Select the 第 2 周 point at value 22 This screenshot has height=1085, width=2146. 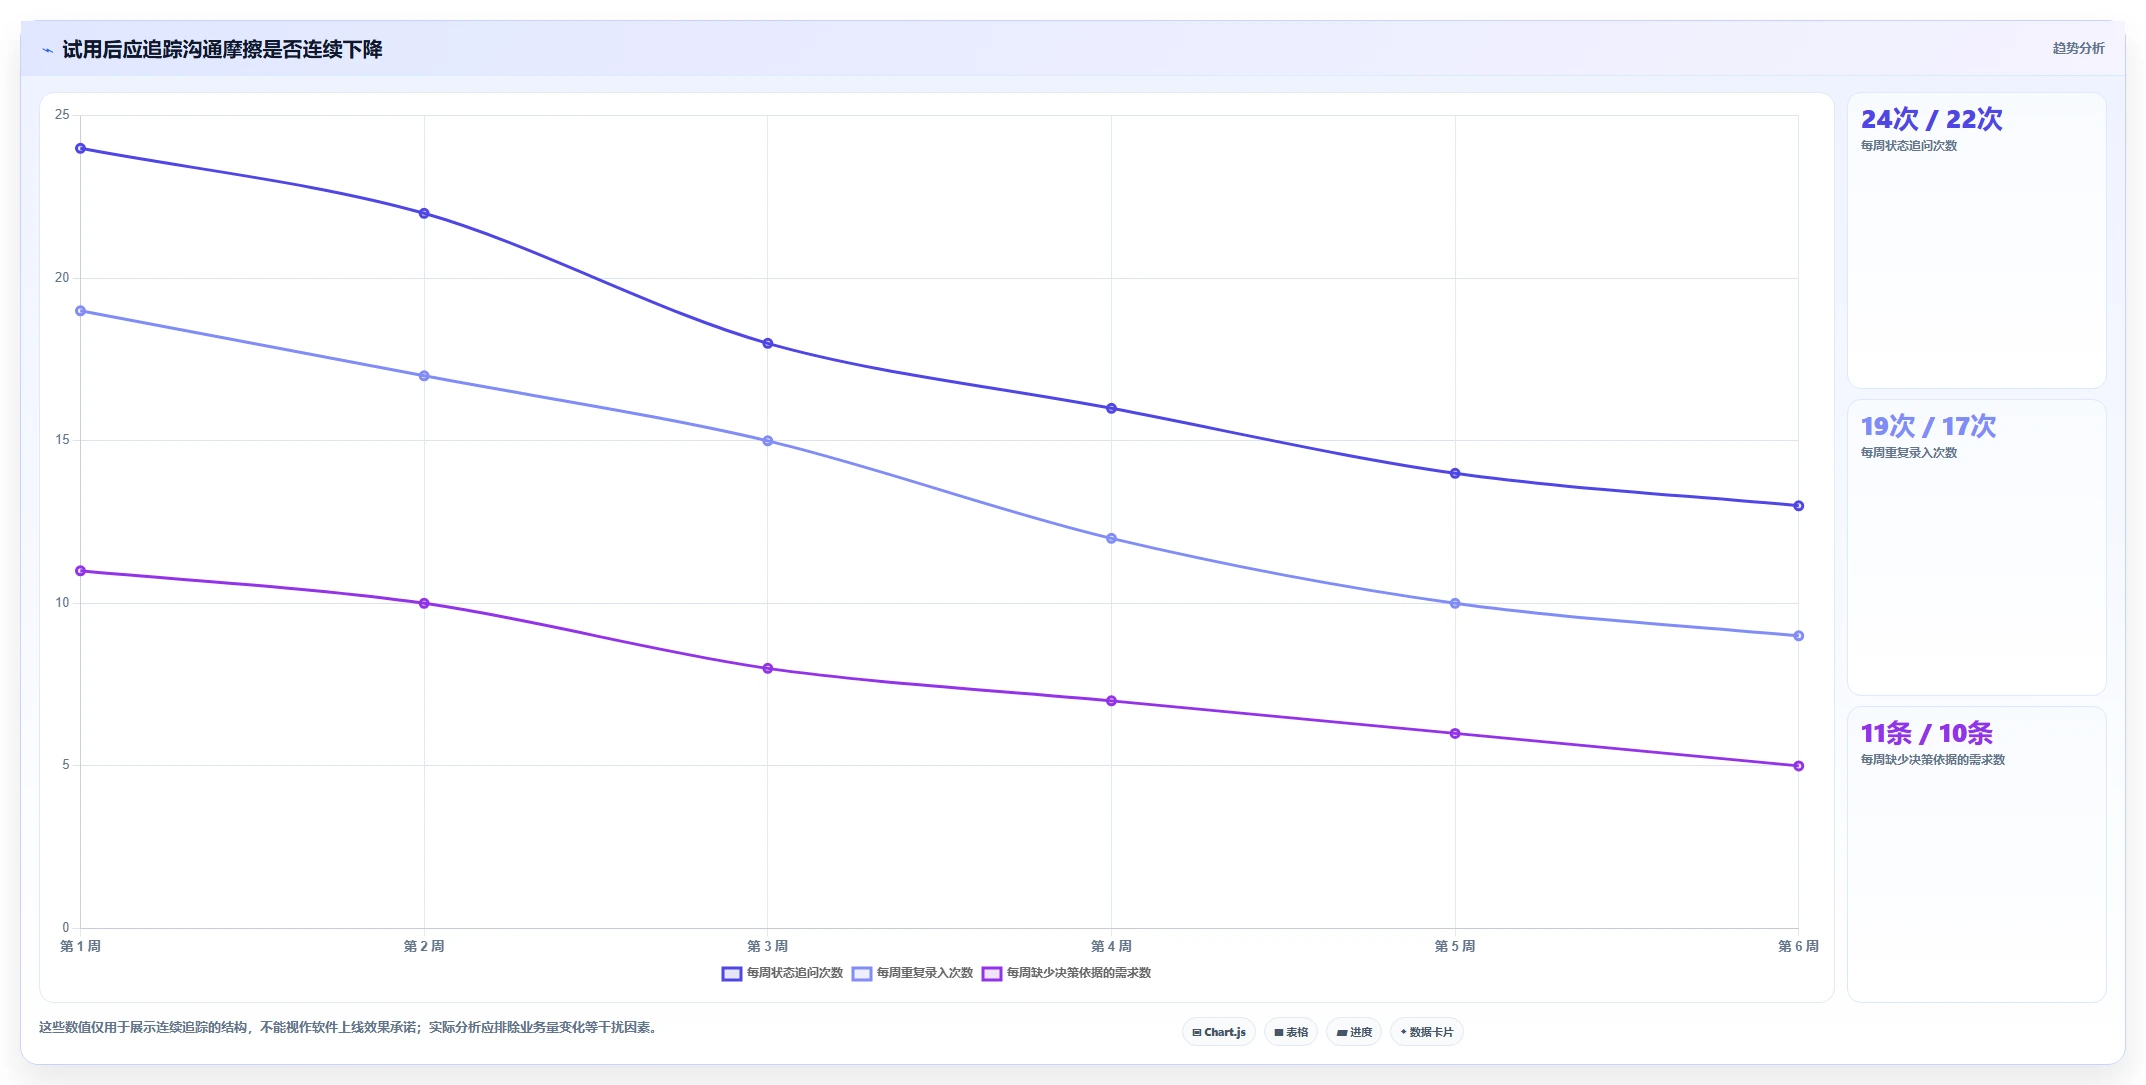(424, 213)
